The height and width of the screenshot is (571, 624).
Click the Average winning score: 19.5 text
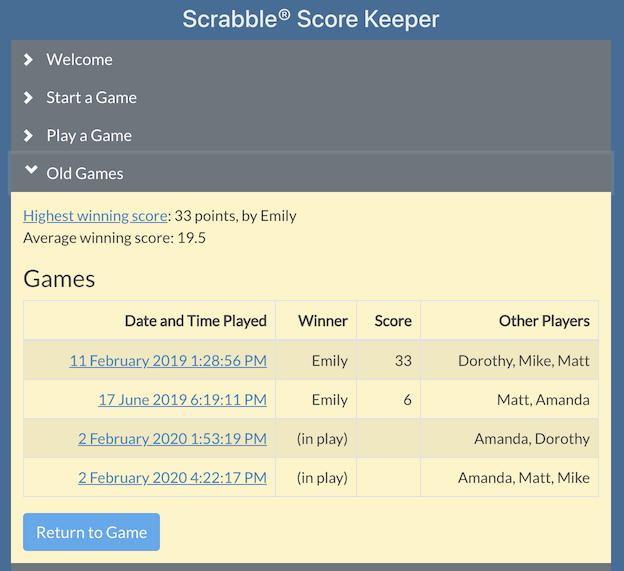(x=114, y=238)
